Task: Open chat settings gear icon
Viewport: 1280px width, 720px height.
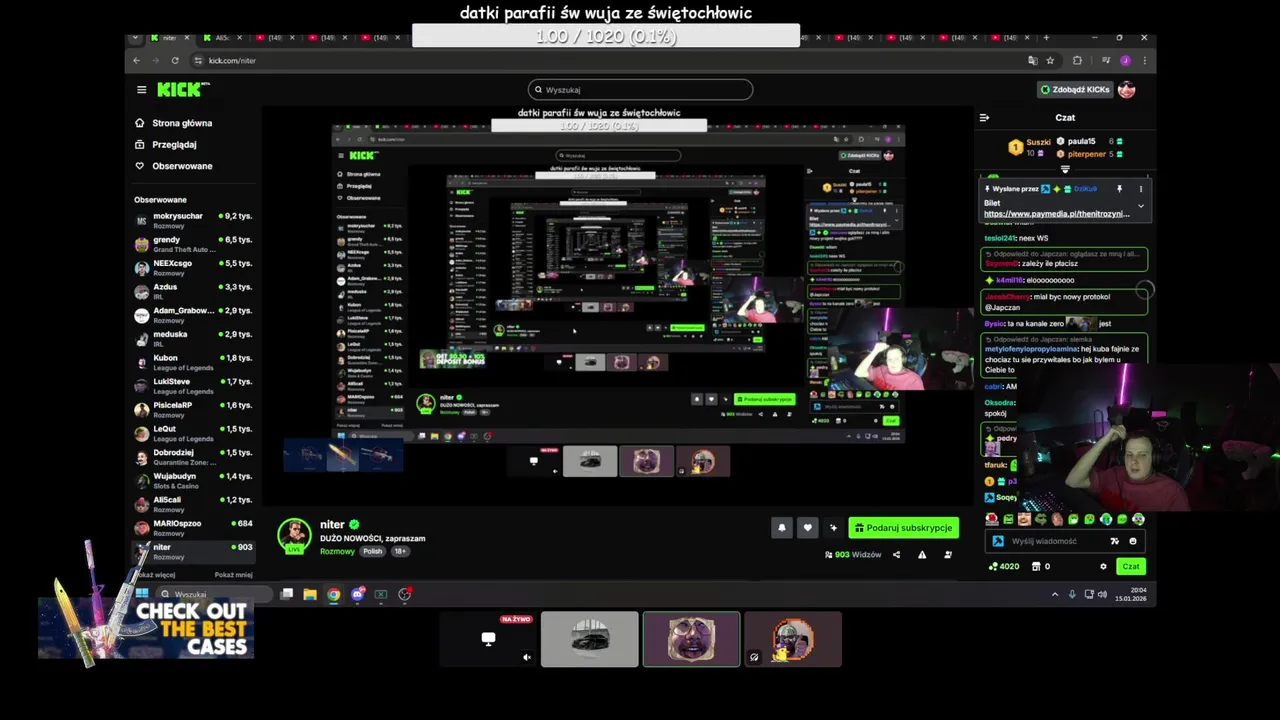Action: [1104, 567]
